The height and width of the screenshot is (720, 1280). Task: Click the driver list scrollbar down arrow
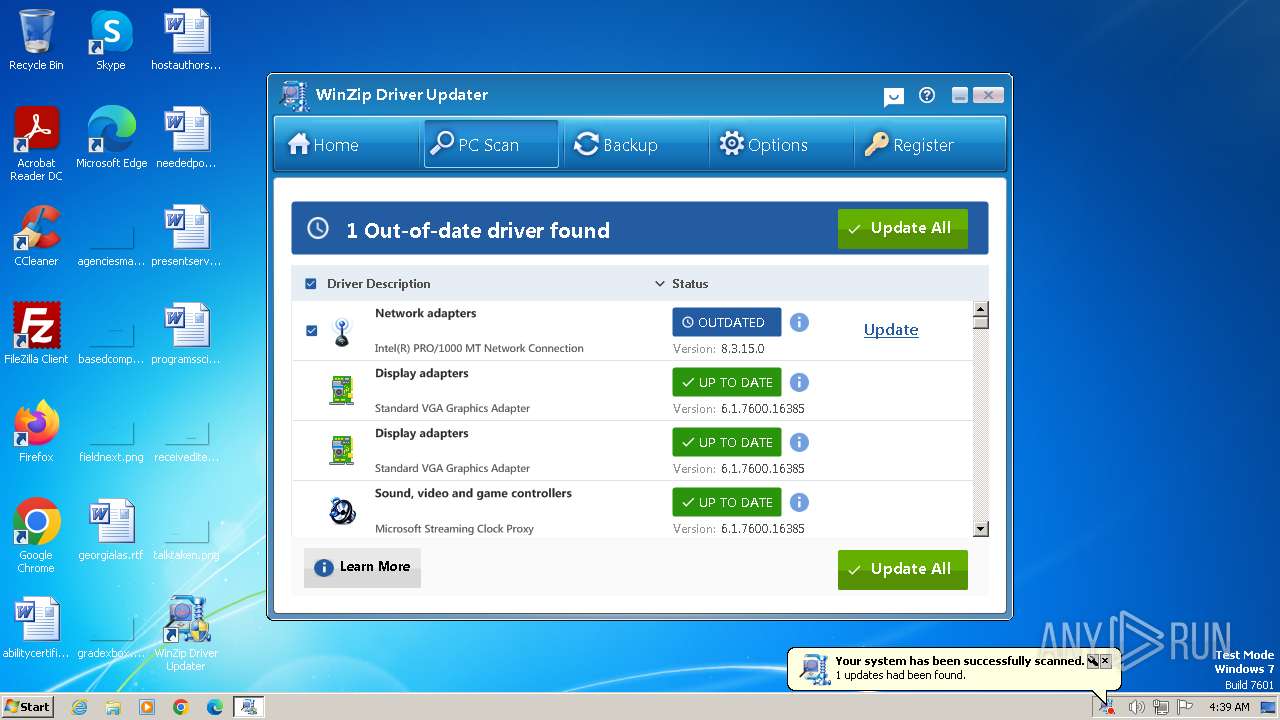coord(981,529)
